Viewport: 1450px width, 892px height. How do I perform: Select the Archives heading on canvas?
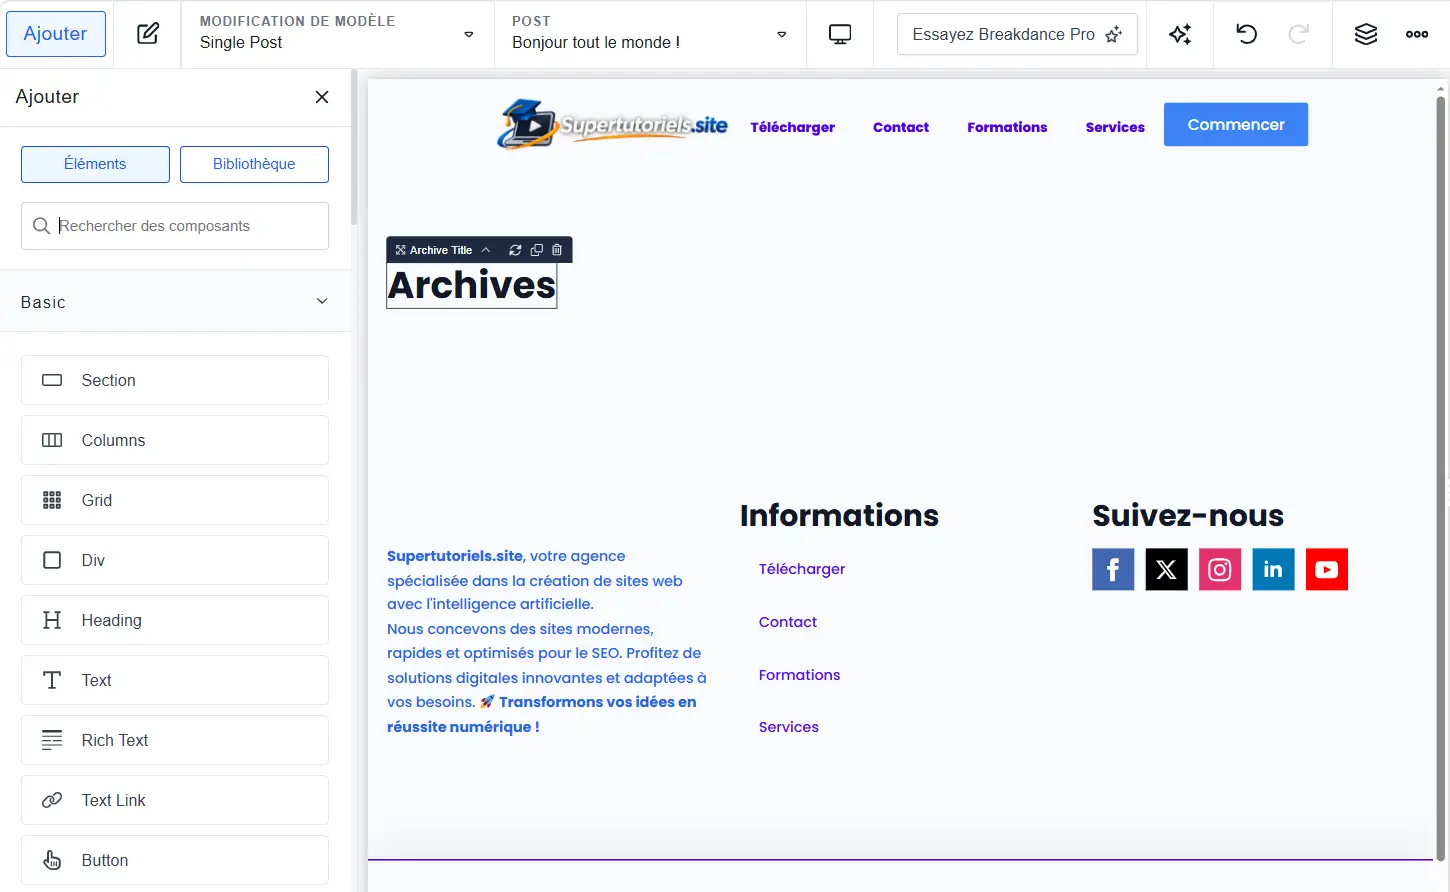coord(472,286)
